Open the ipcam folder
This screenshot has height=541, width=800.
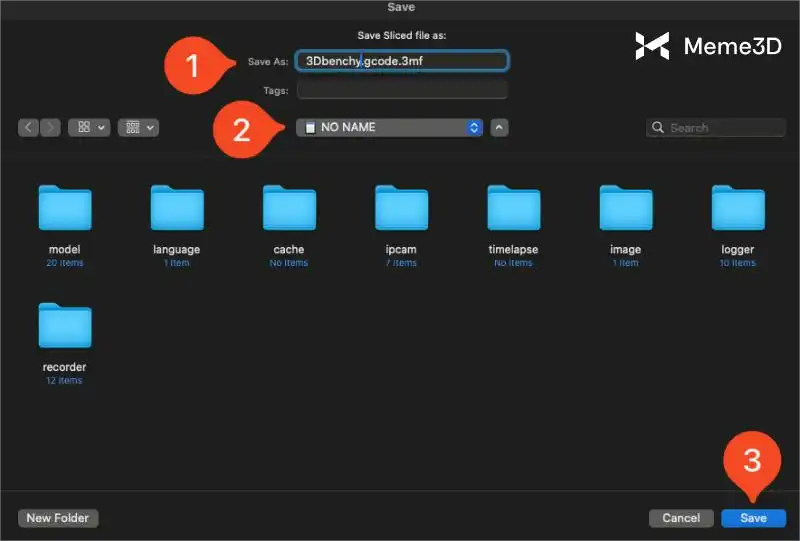pos(401,208)
